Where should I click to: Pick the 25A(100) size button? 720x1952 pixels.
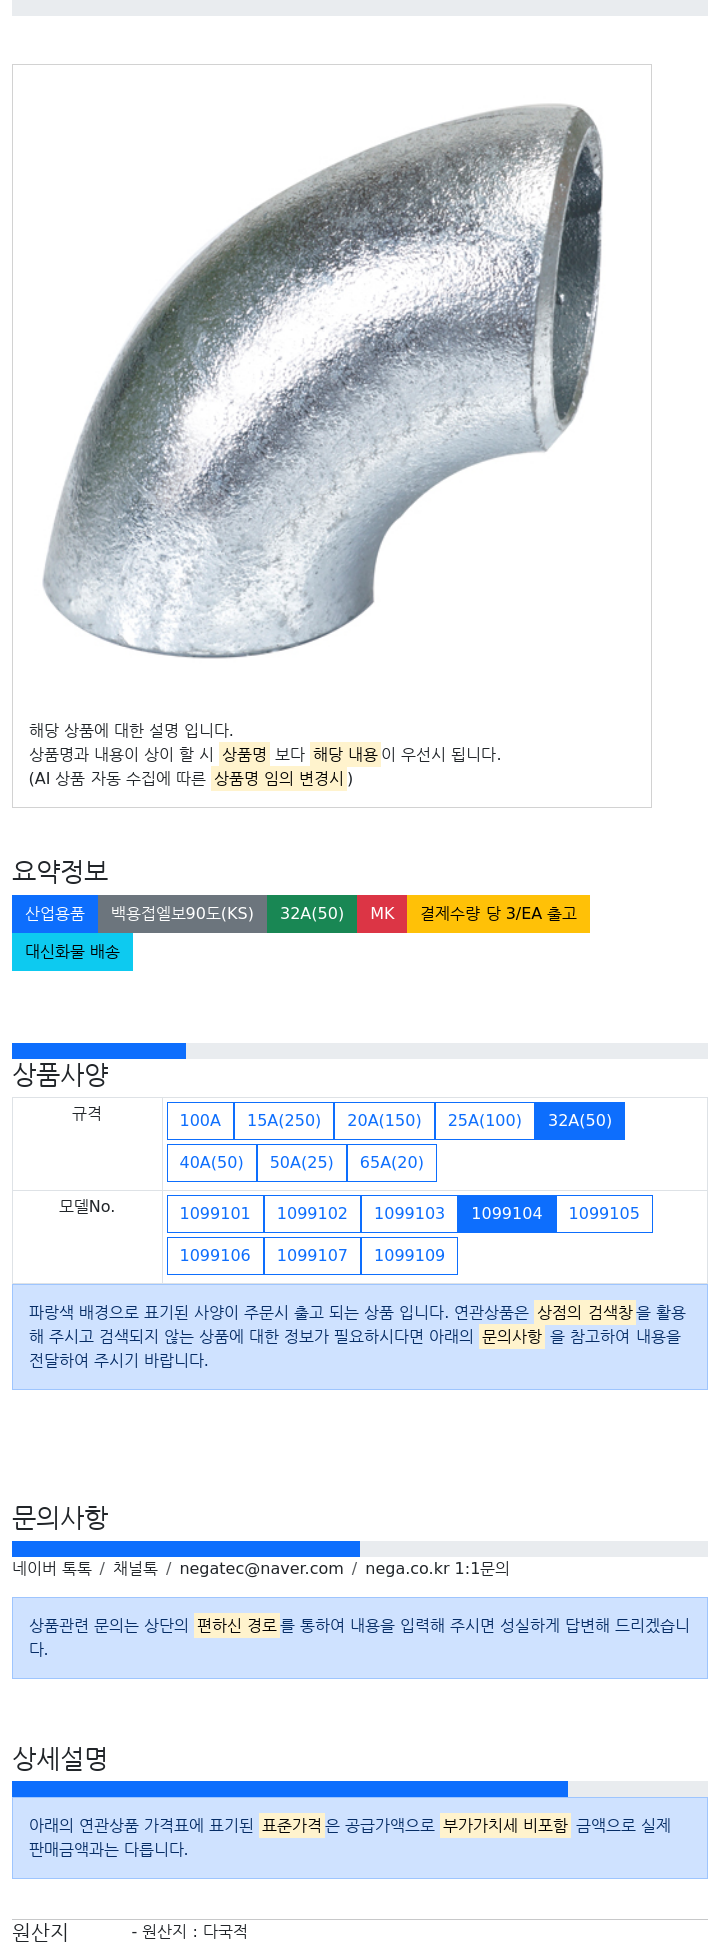click(485, 1121)
